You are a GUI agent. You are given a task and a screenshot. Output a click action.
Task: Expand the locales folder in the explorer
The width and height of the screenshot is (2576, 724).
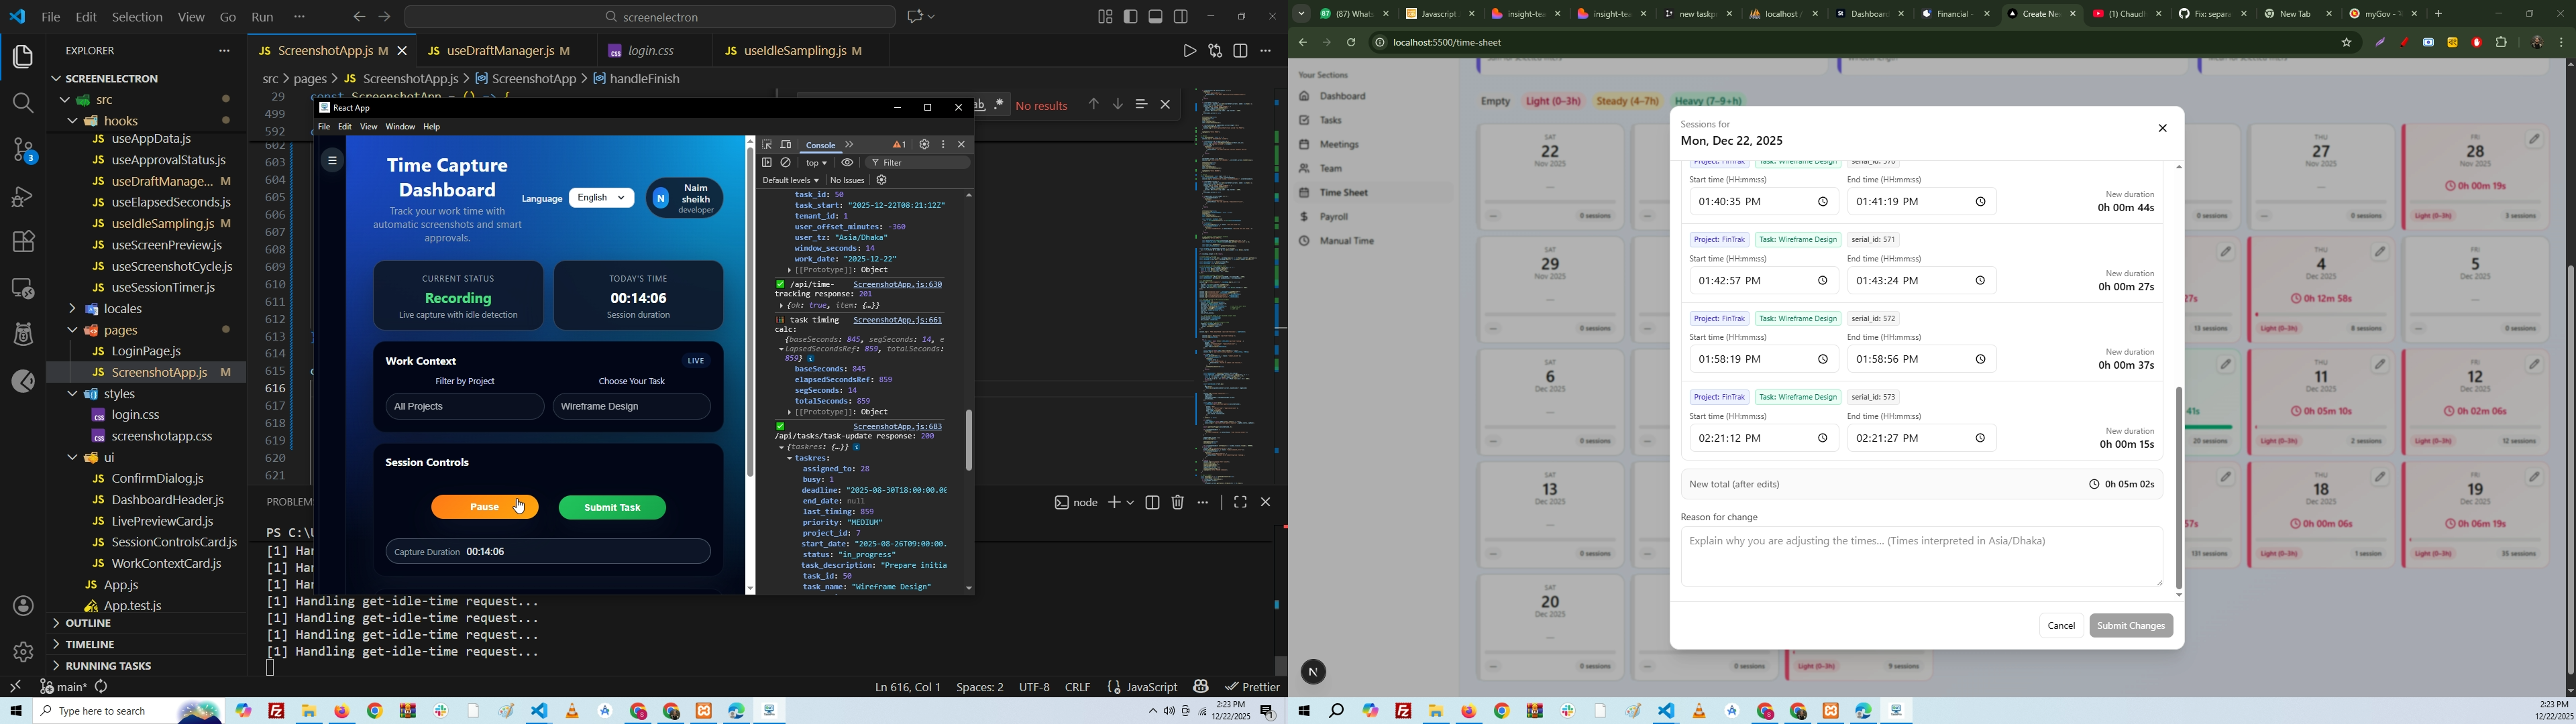point(124,309)
